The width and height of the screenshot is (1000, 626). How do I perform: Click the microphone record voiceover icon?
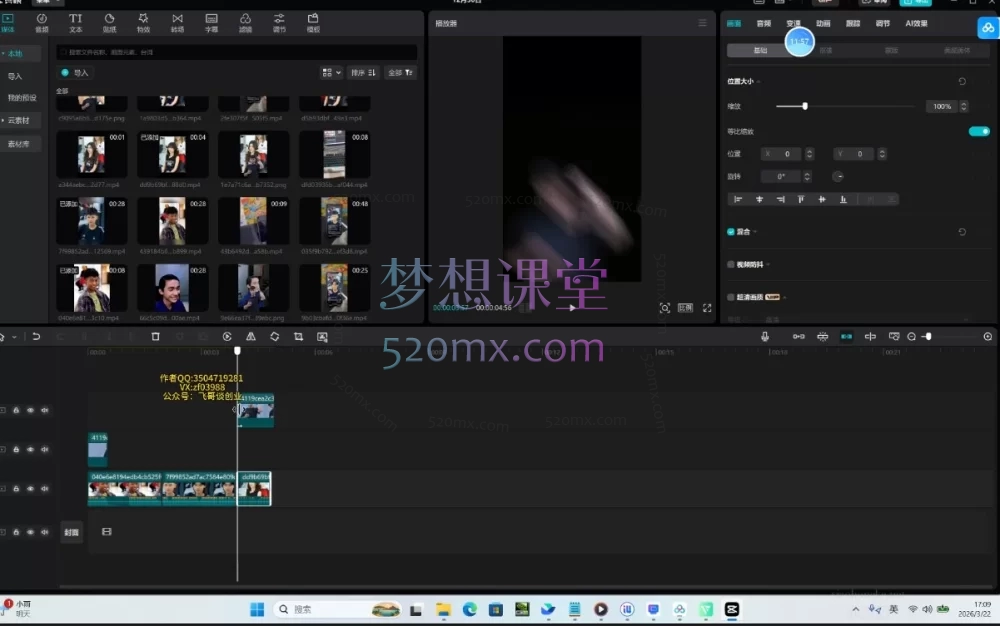point(765,337)
